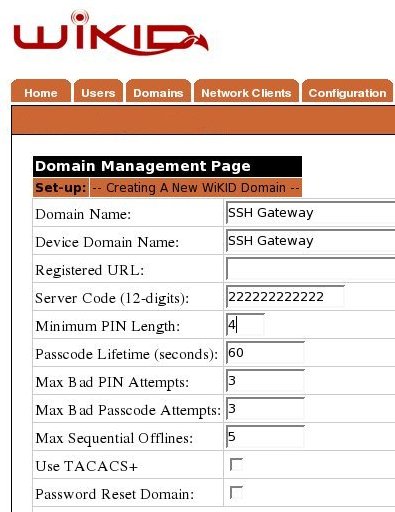Tick the Password Reset Domain checkbox
This screenshot has height=512, width=395.
[236, 492]
